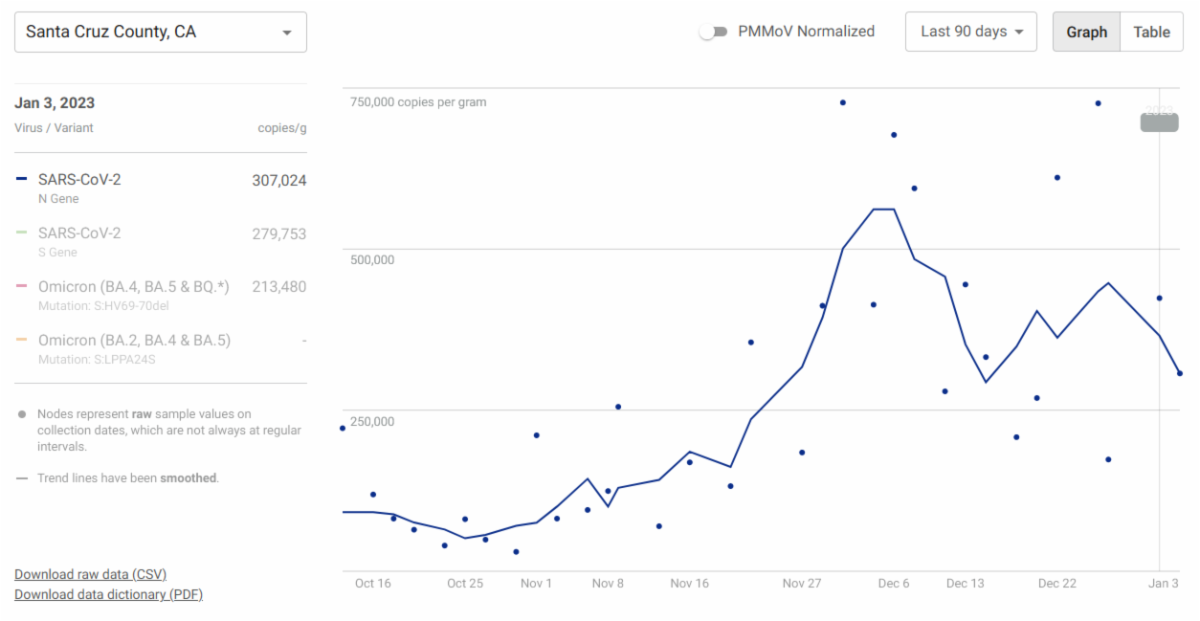This screenshot has height=621, width=1200.
Task: Click the Jan 3 data point on graph
Action: (1180, 373)
